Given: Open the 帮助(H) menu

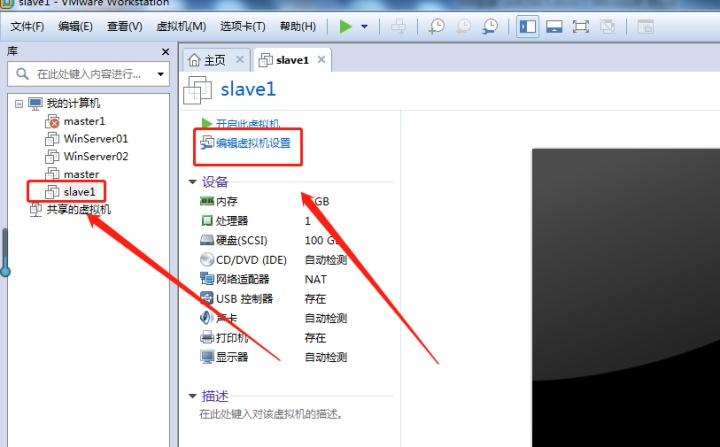Looking at the screenshot, I should click(298, 27).
